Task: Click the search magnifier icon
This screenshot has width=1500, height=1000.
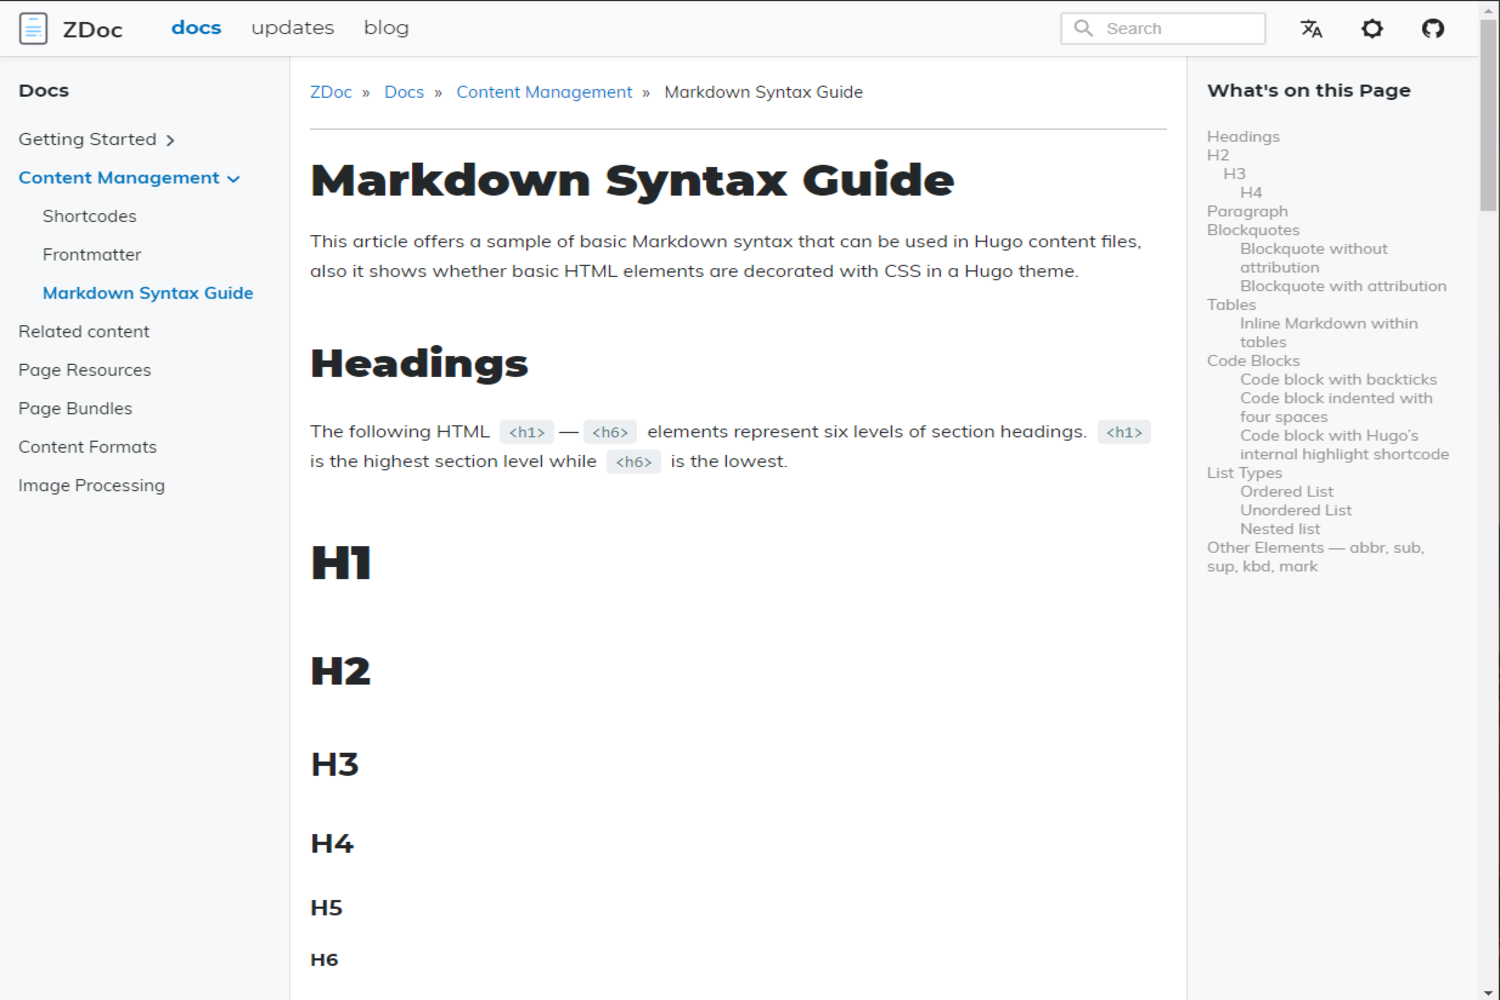Action: 1083,28
